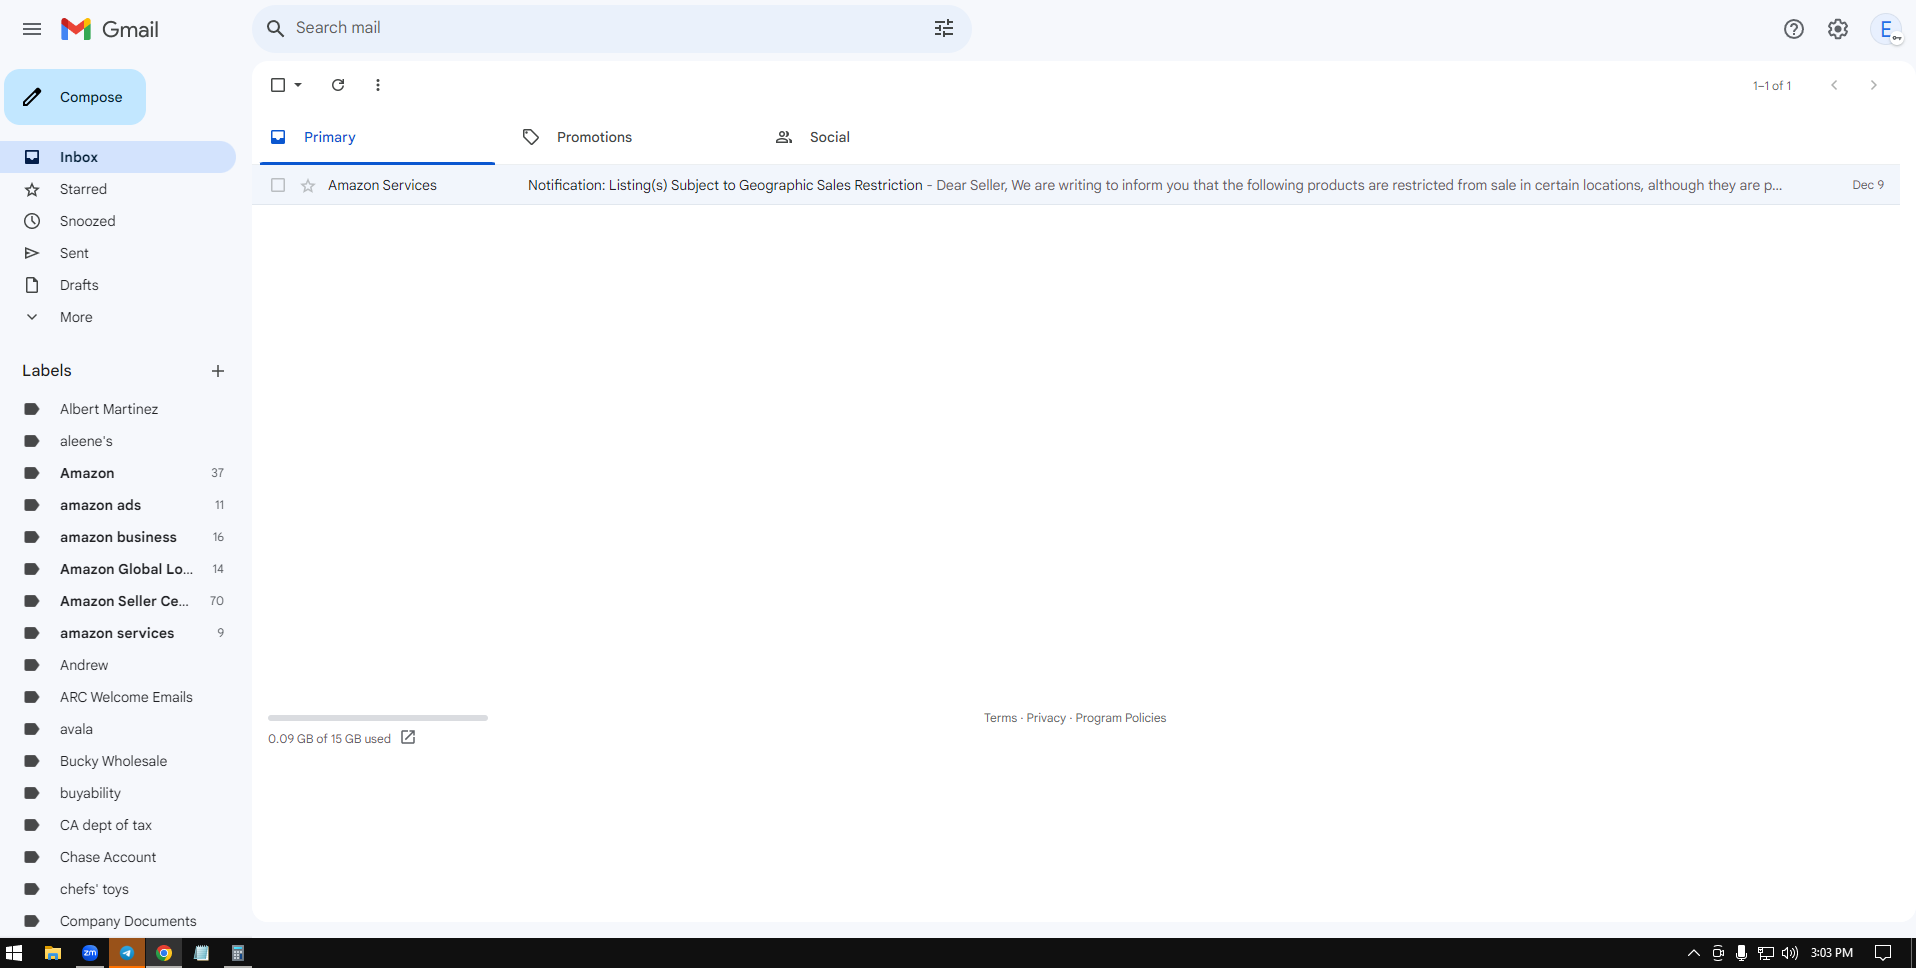Open the Starred folder
The height and width of the screenshot is (968, 1916).
(x=118, y=189)
